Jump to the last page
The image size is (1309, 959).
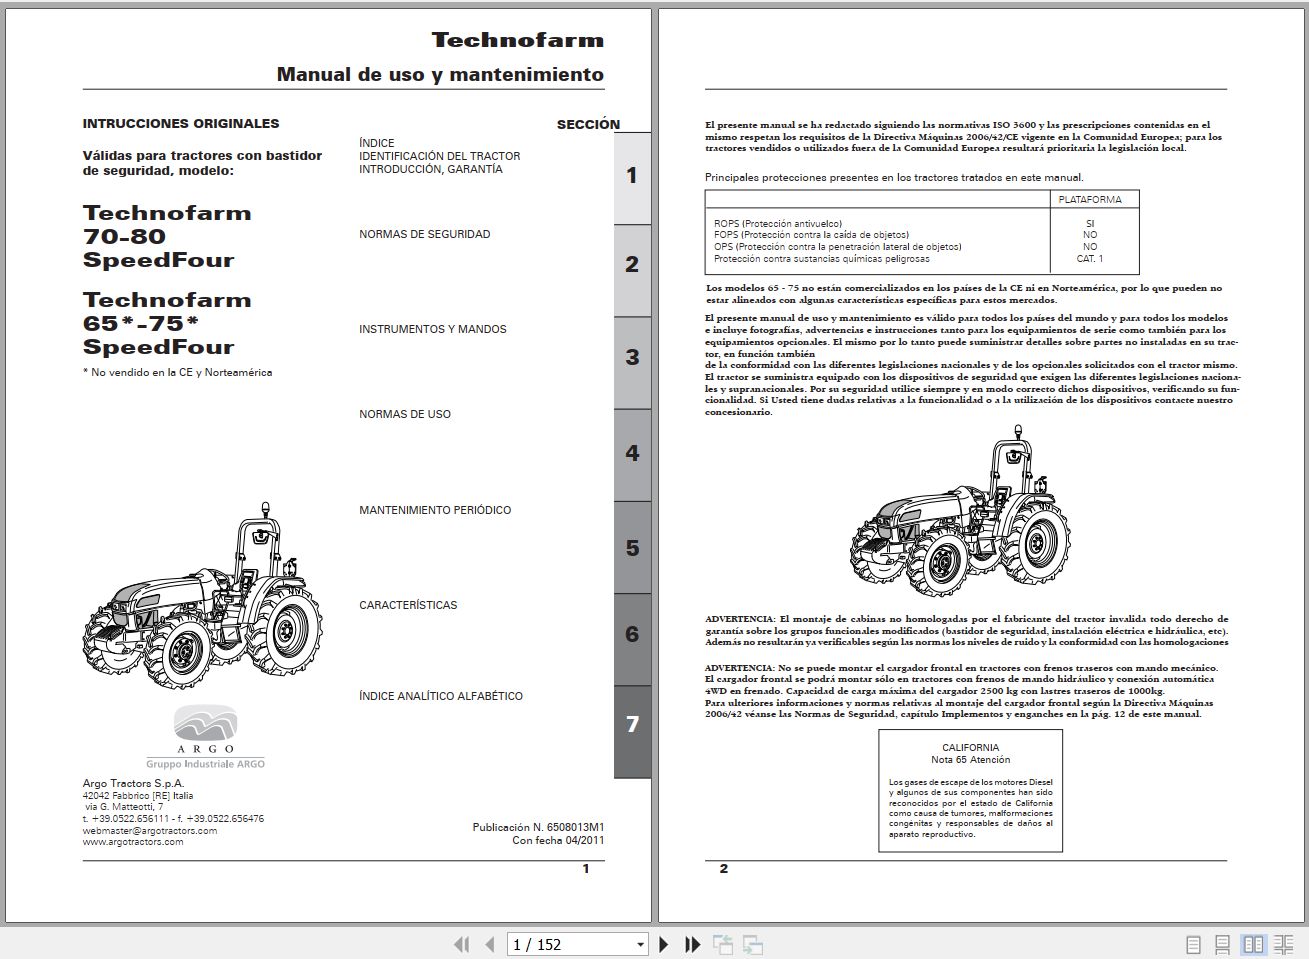[692, 944]
